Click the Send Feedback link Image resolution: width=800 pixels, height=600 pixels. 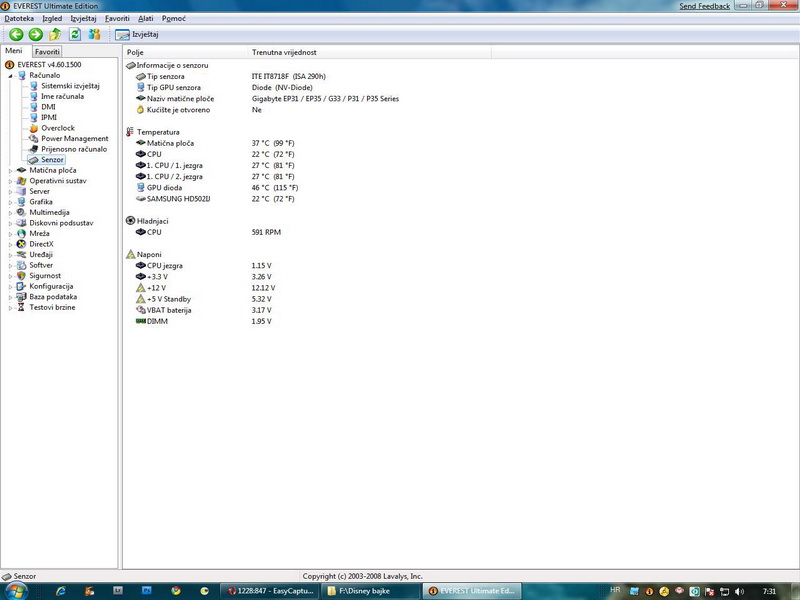704,6
